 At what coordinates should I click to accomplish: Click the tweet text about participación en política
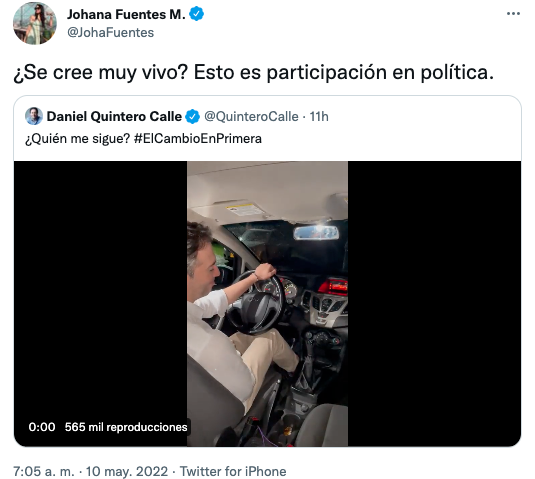254,73
